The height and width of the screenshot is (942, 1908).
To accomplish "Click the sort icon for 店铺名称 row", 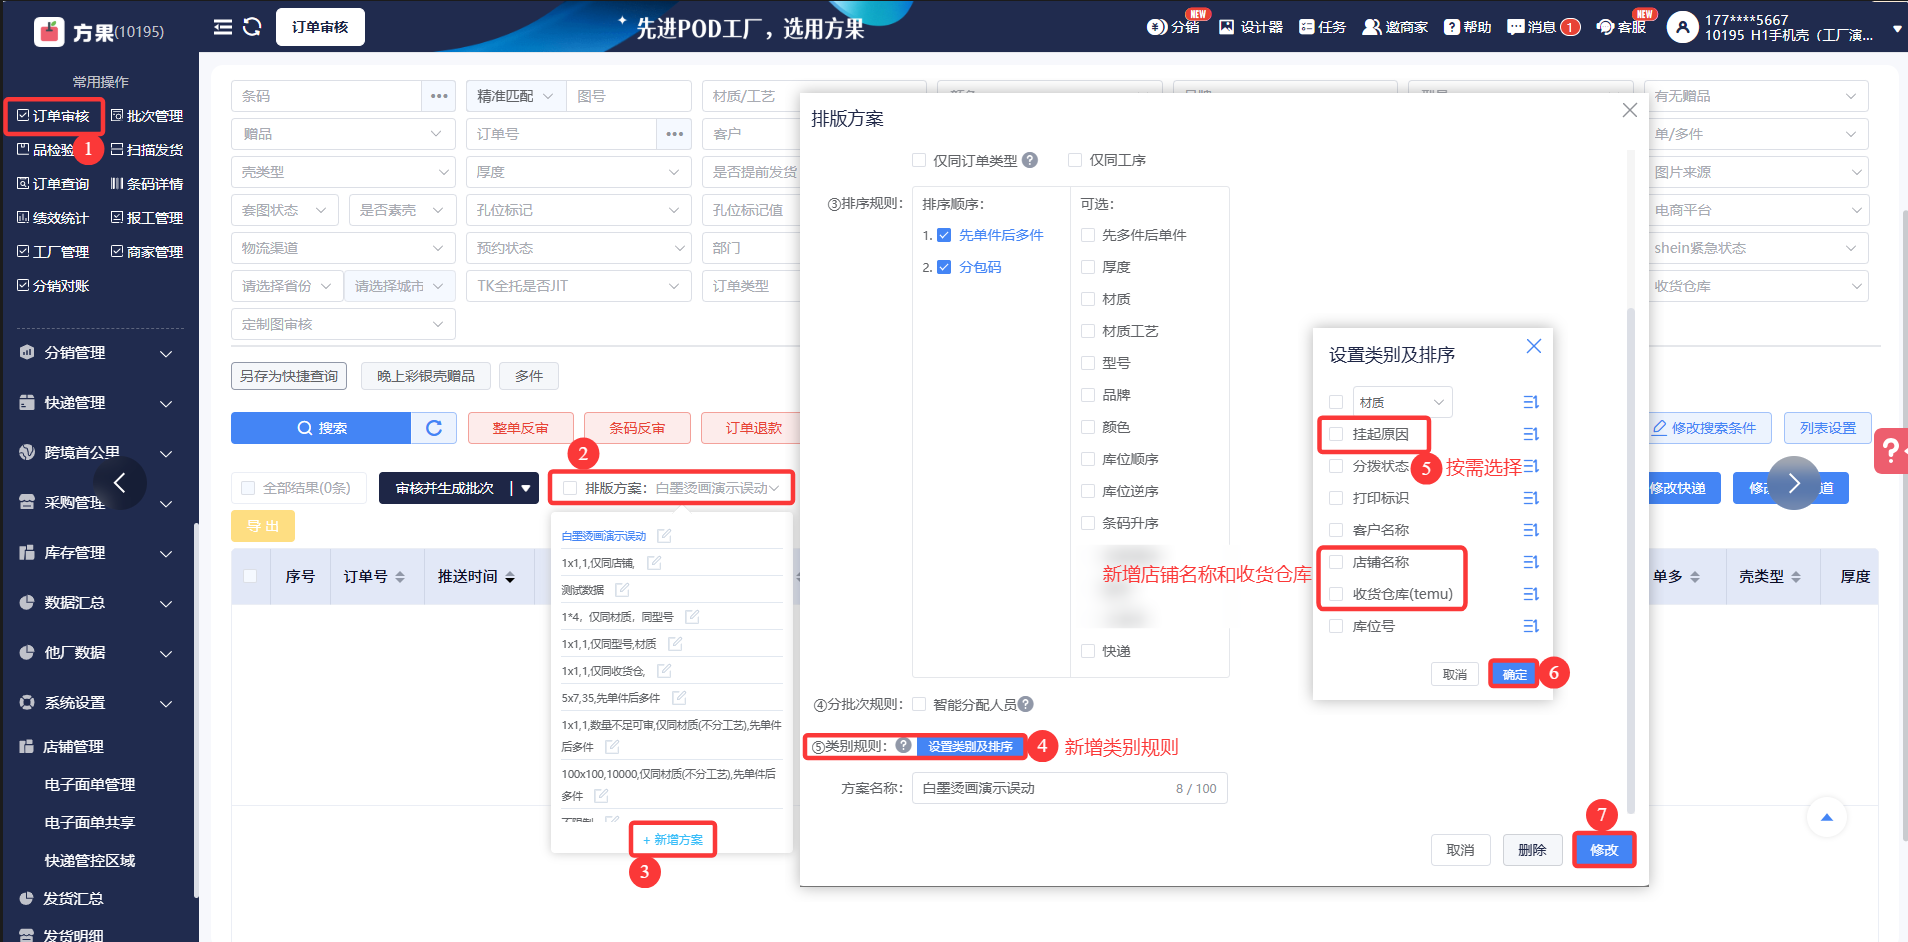I will pos(1530,562).
